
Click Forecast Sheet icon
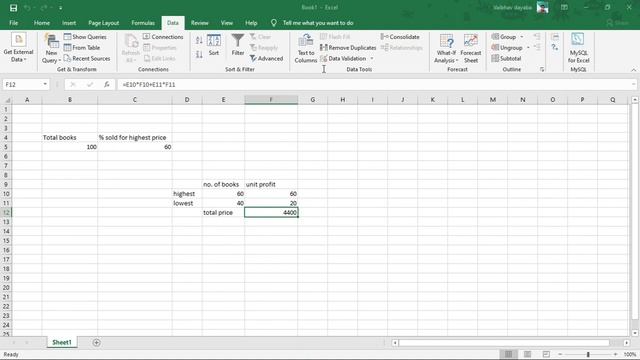pos(471,49)
